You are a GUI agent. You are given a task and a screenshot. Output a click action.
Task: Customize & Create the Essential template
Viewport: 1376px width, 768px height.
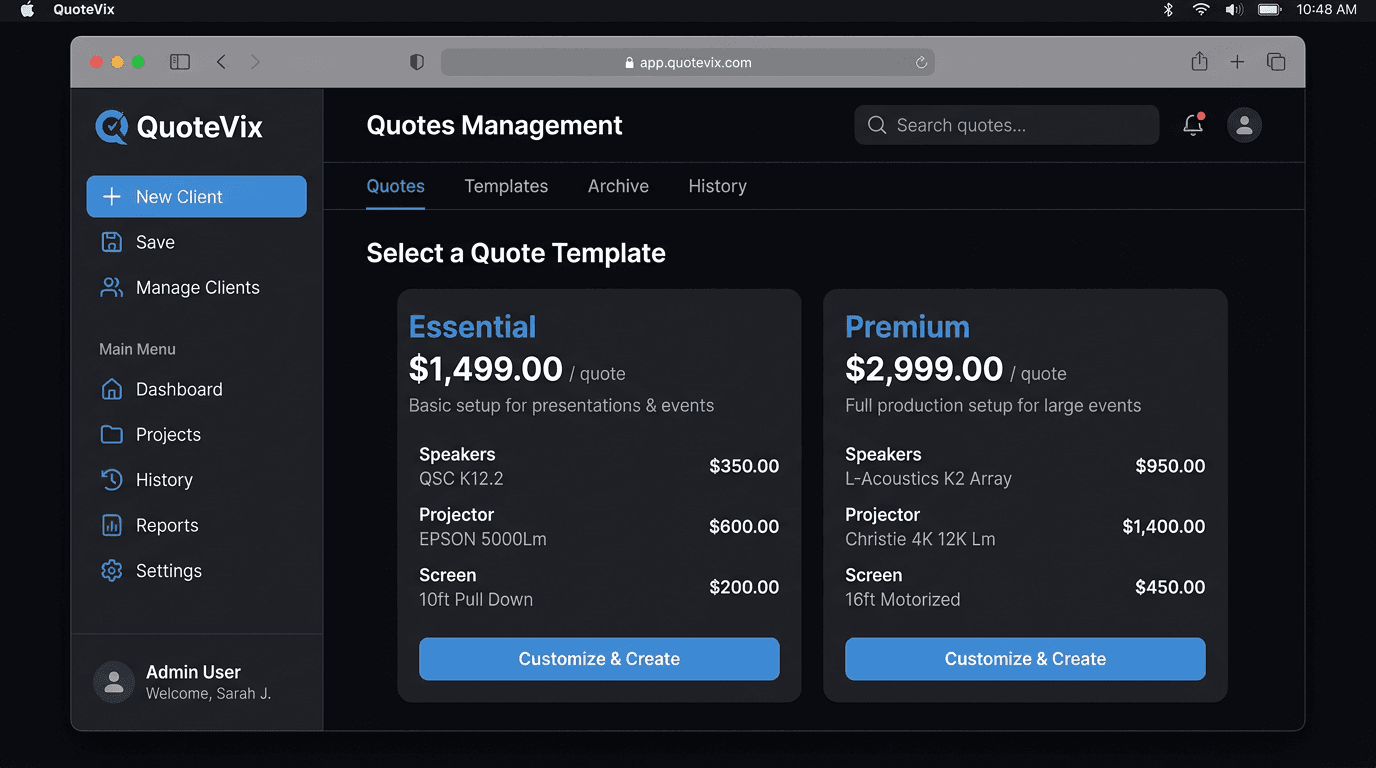coord(598,659)
